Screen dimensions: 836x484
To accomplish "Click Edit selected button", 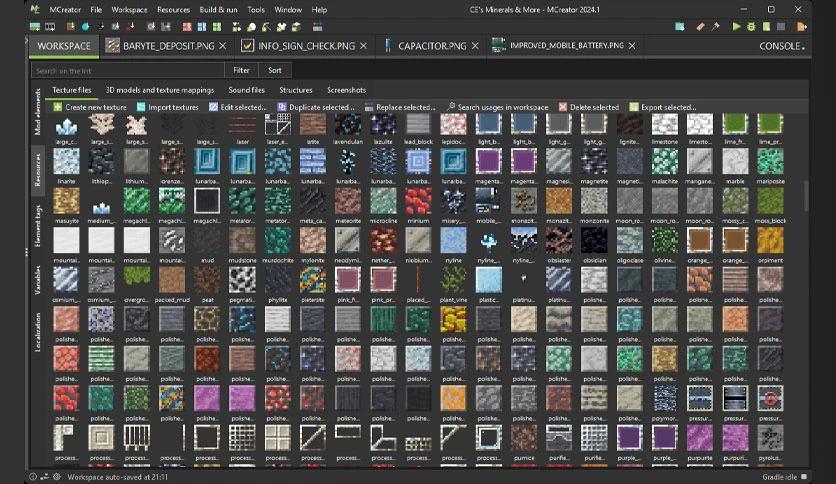I will [x=238, y=107].
